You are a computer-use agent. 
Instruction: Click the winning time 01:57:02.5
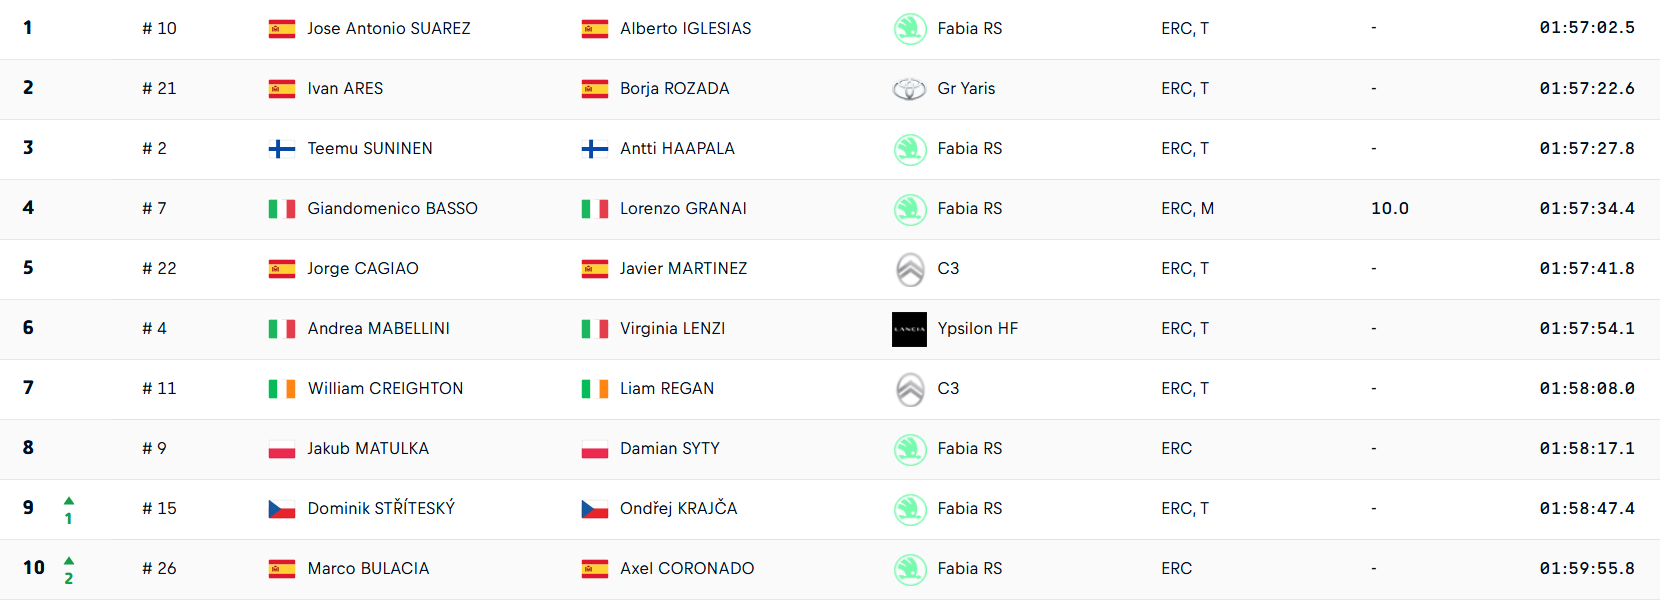tap(1586, 29)
